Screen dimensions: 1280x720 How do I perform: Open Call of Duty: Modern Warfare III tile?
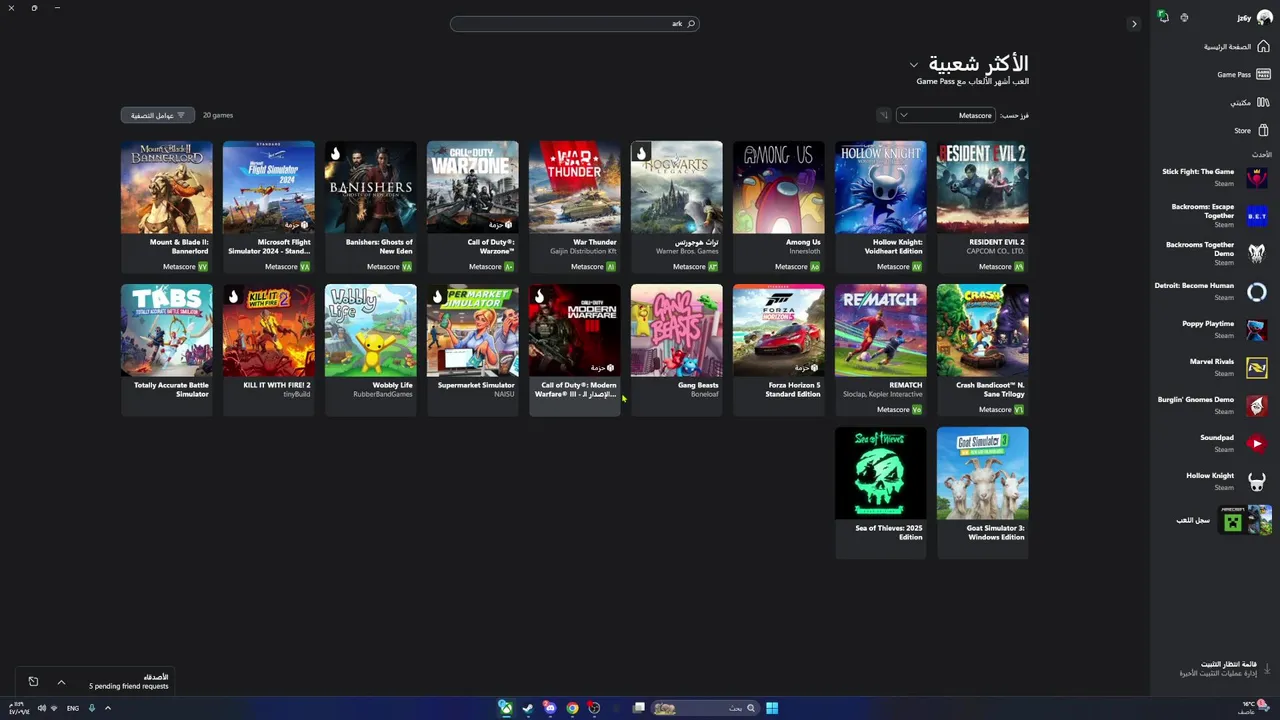click(x=574, y=349)
